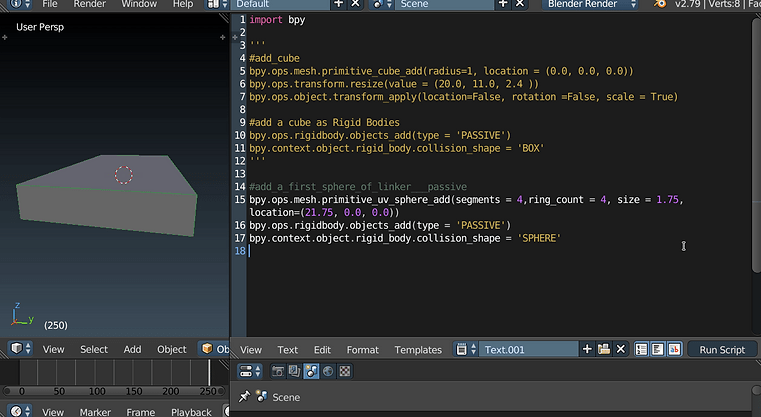Screen dimensions: 761x417
Task: Switch to Scene properties tab
Action: (311, 371)
